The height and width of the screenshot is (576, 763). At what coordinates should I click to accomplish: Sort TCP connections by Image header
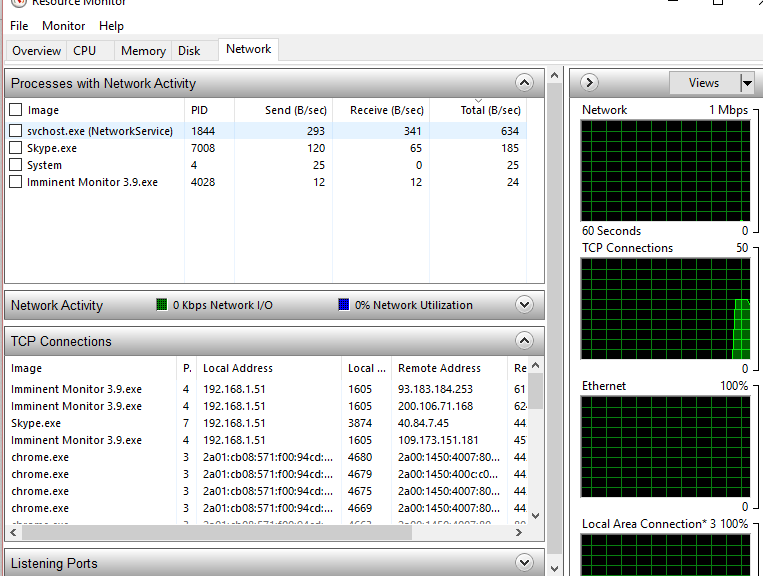[x=91, y=368]
